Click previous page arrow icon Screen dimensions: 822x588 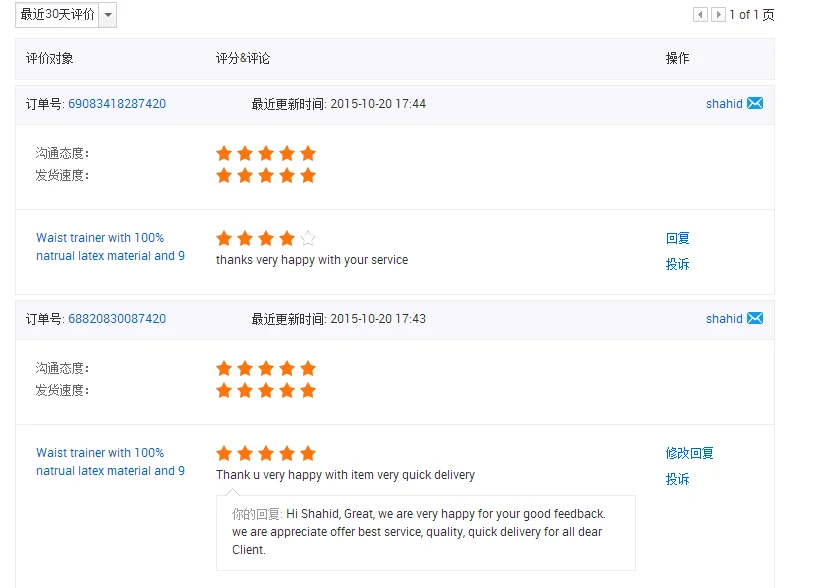[x=700, y=15]
